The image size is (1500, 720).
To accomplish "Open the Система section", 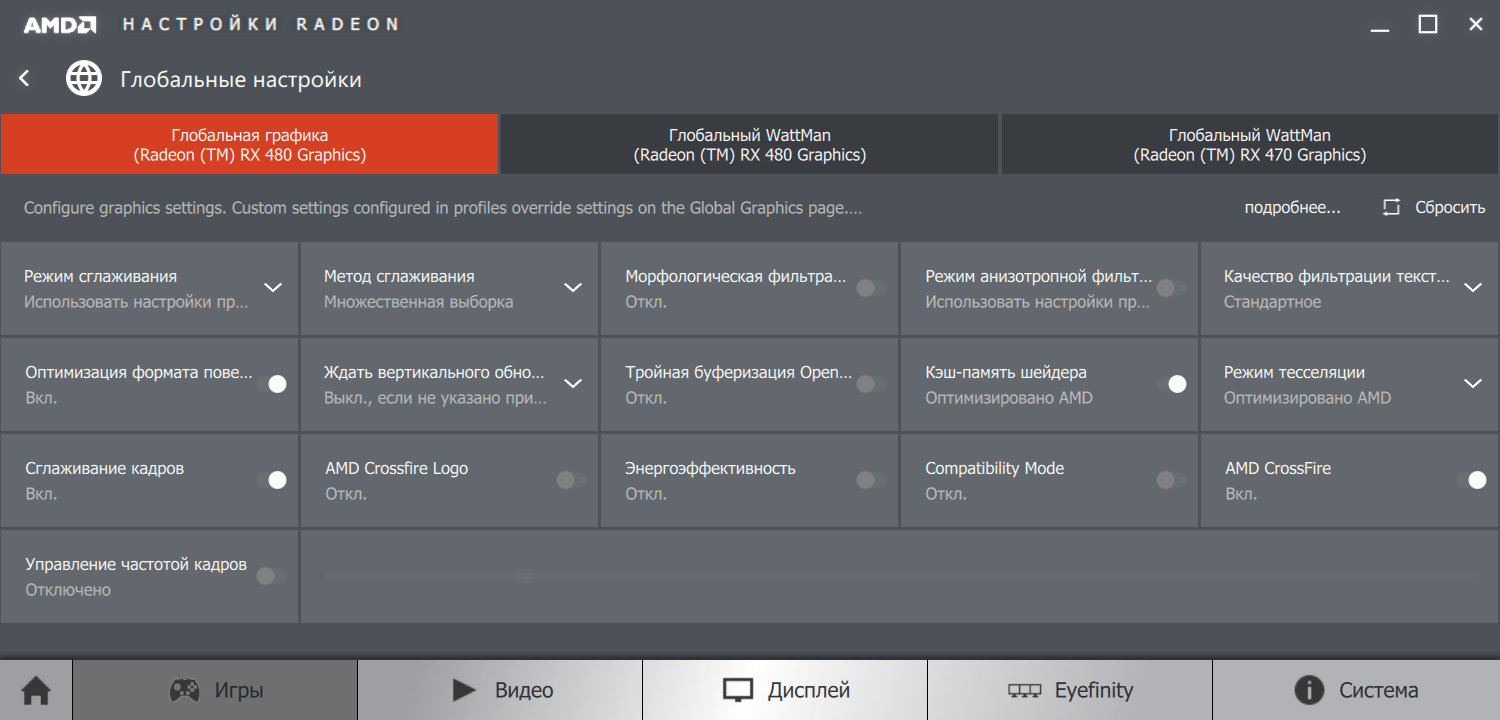I will coord(1356,690).
